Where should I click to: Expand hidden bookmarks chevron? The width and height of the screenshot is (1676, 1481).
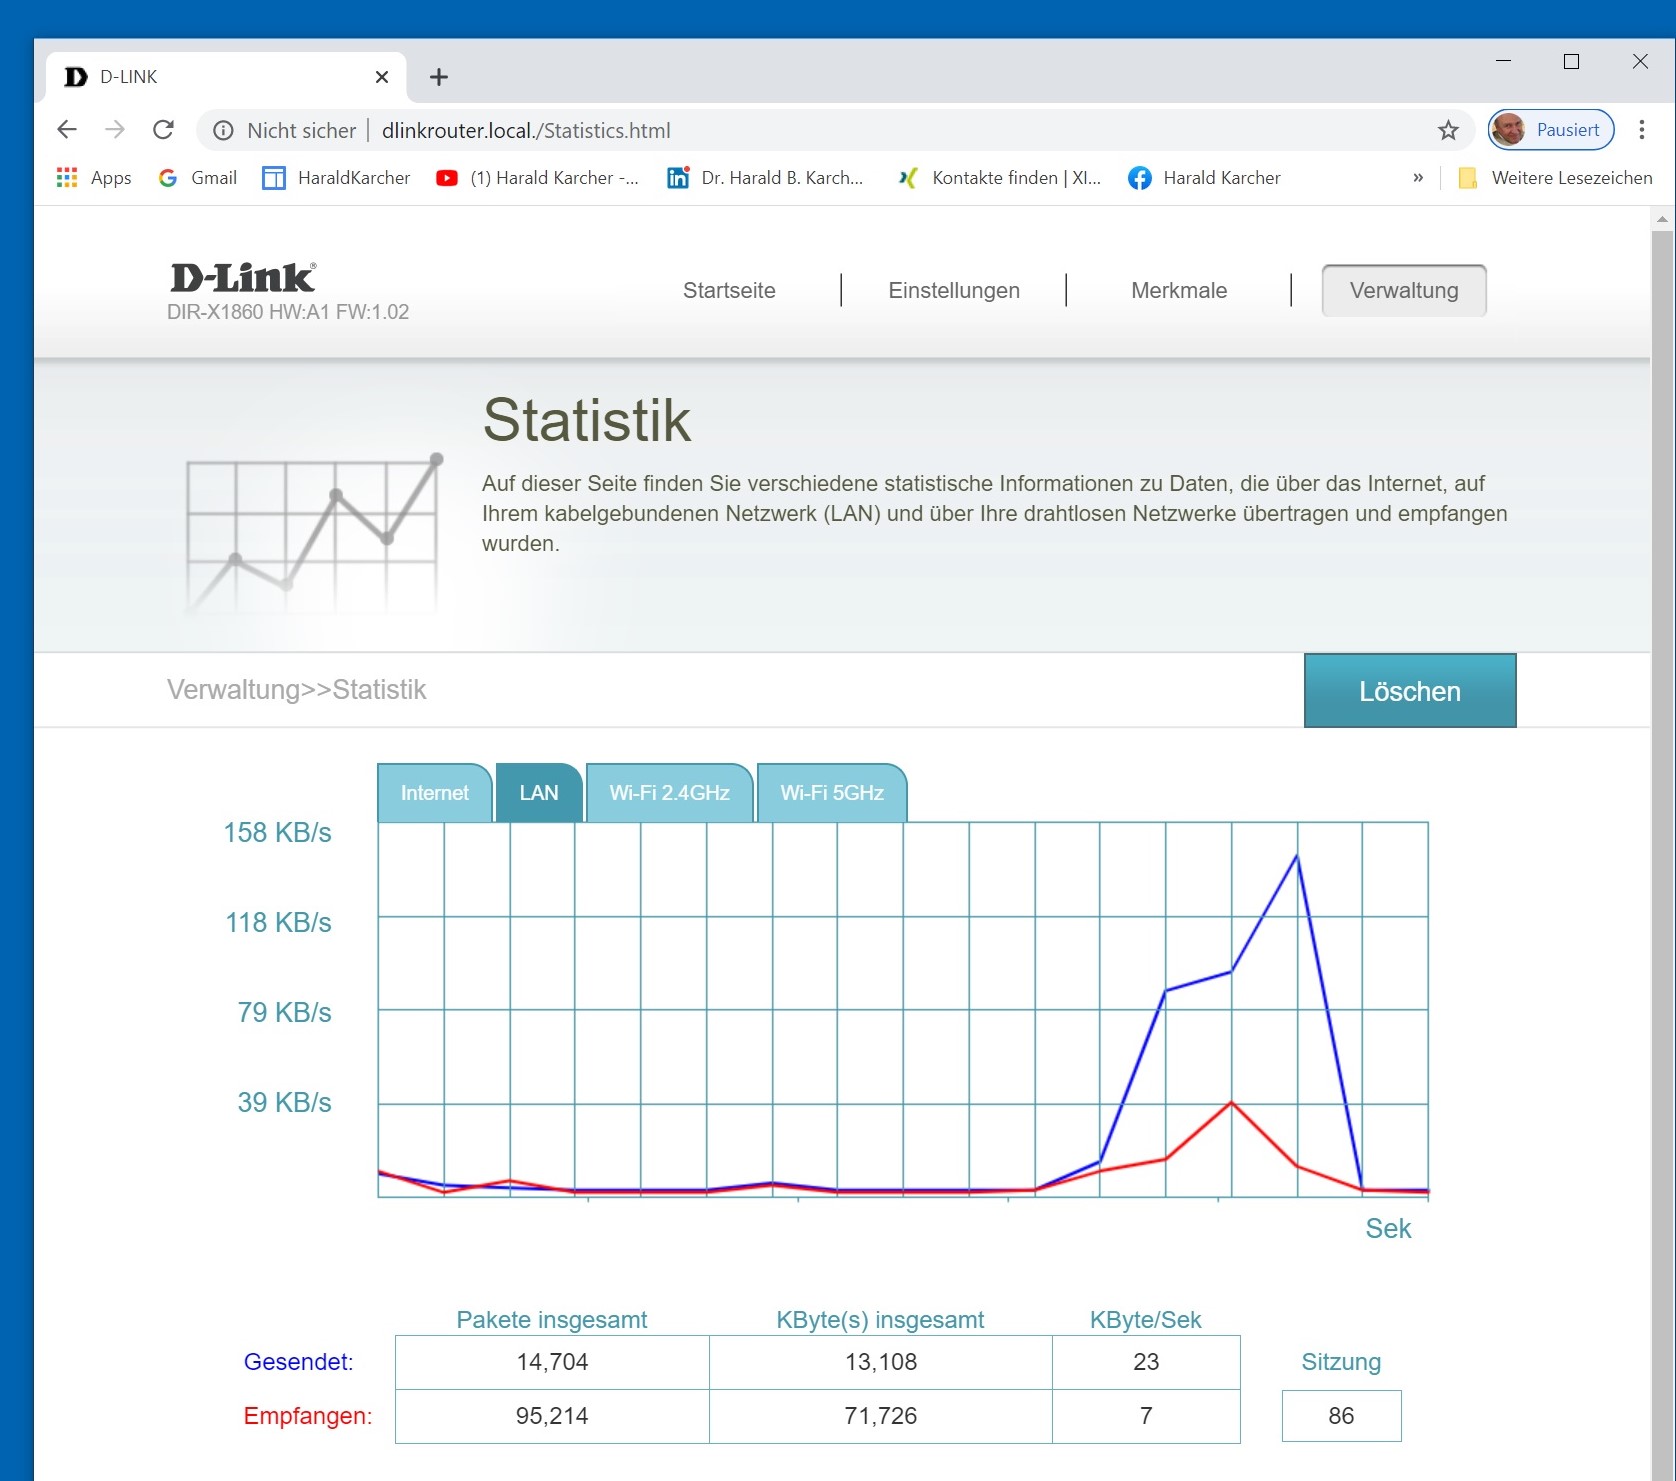click(1417, 178)
